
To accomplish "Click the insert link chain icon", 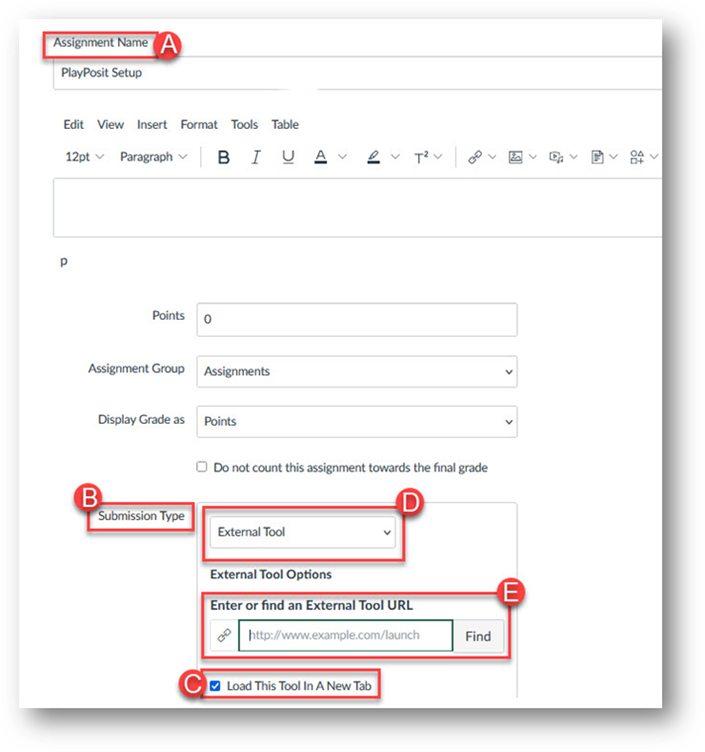I will click(x=475, y=157).
